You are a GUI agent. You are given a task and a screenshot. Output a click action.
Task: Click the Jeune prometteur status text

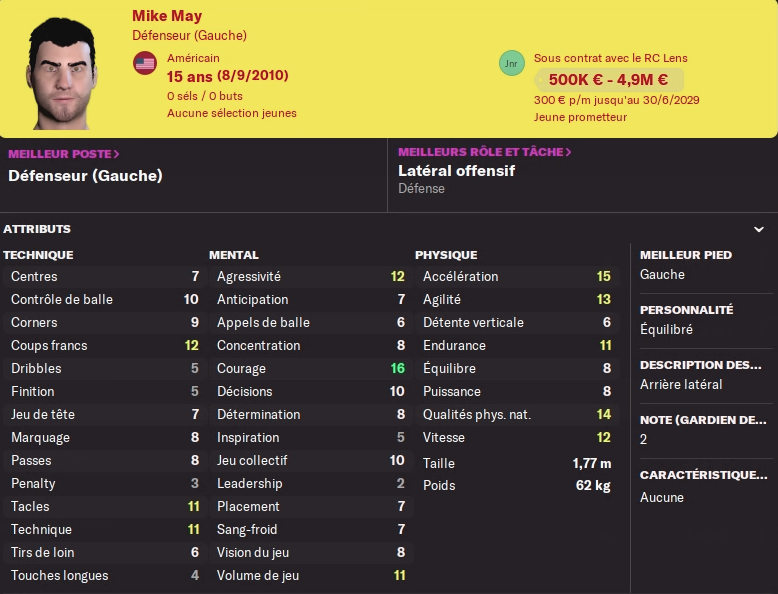click(580, 117)
